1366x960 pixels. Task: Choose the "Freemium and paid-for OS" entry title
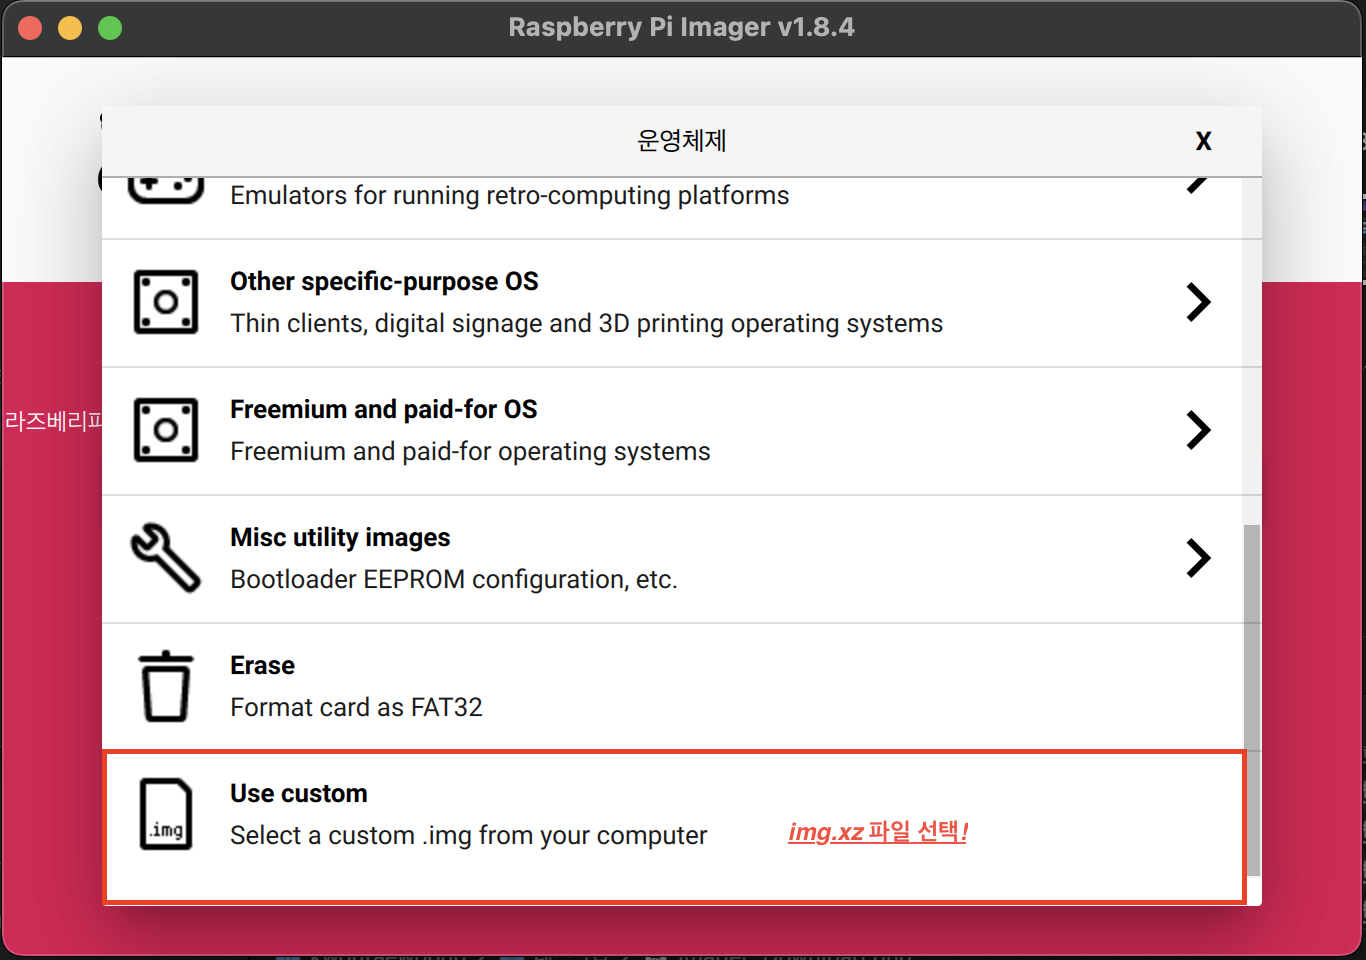pyautogui.click(x=383, y=410)
